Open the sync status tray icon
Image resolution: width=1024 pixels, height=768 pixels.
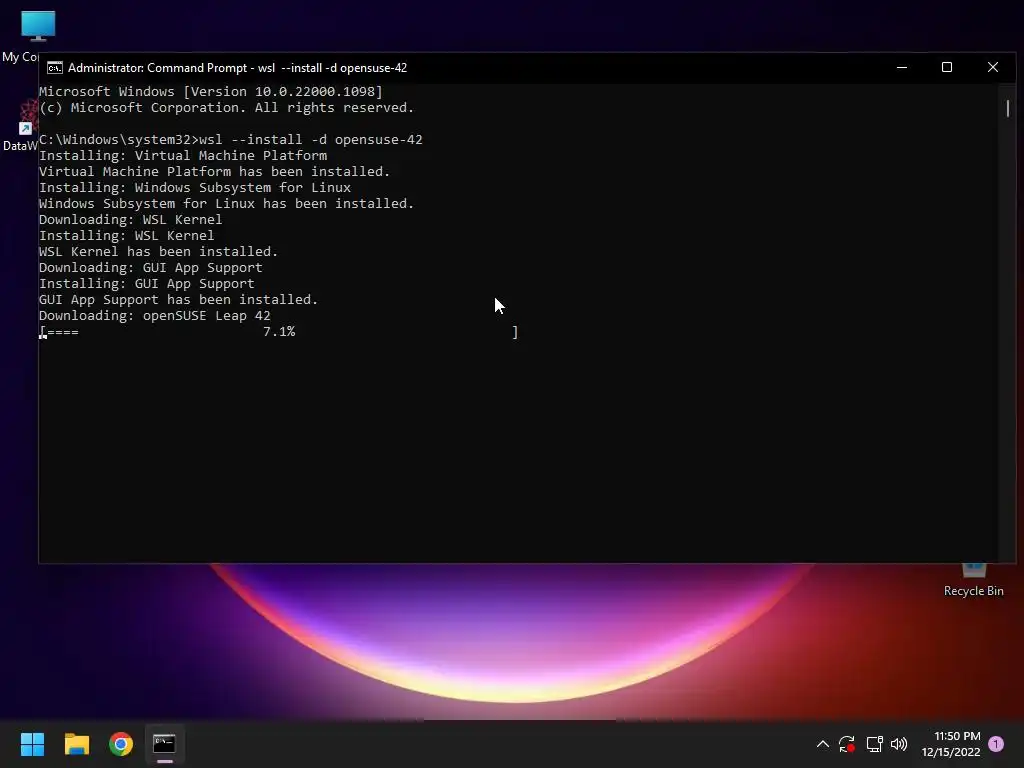click(847, 744)
